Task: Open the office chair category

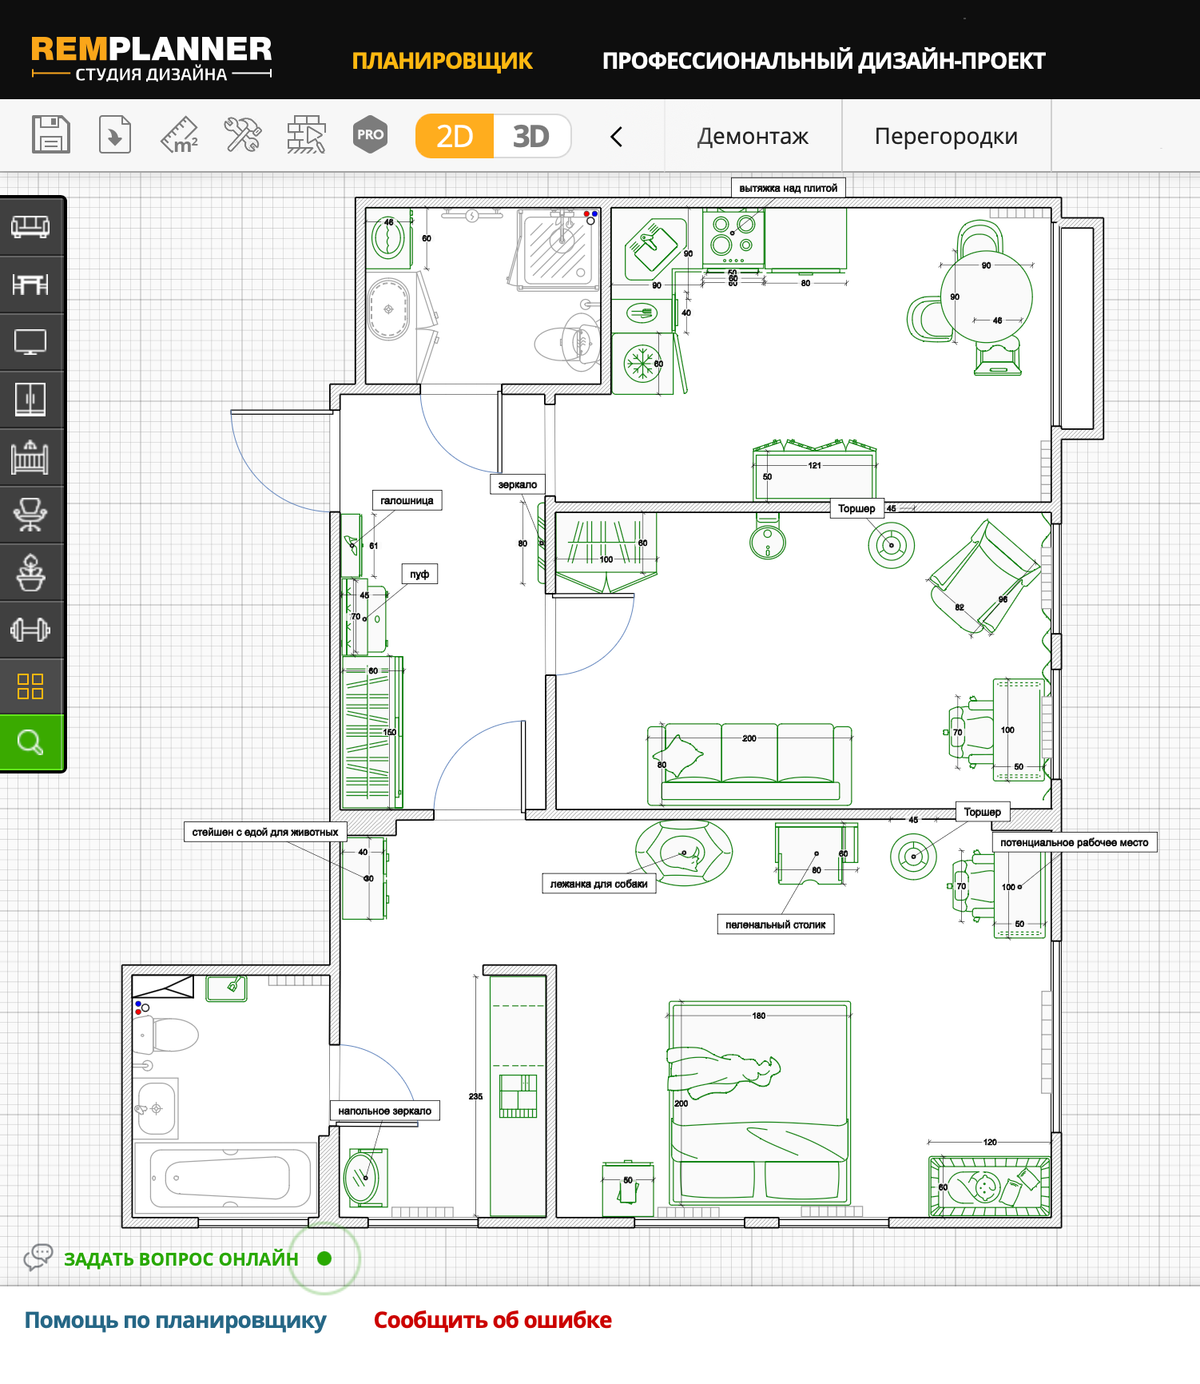Action: [x=31, y=515]
